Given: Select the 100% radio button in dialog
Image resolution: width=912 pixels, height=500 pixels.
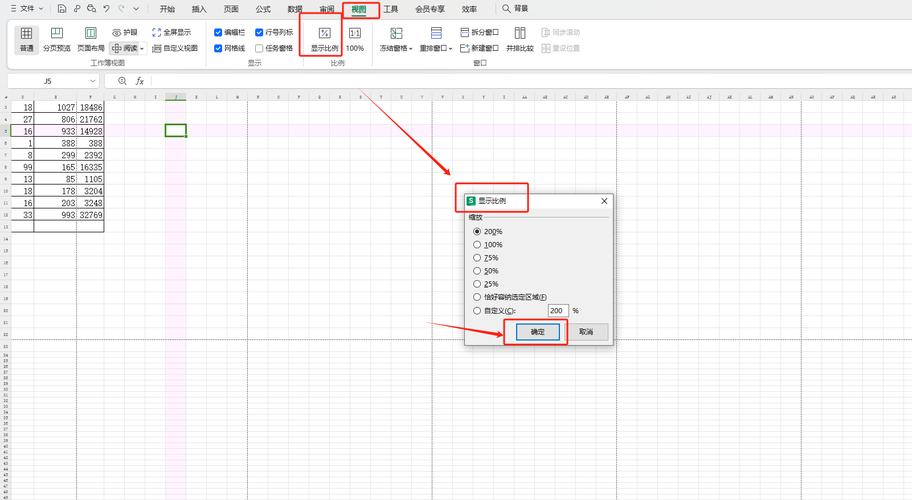Looking at the screenshot, I should pos(477,245).
